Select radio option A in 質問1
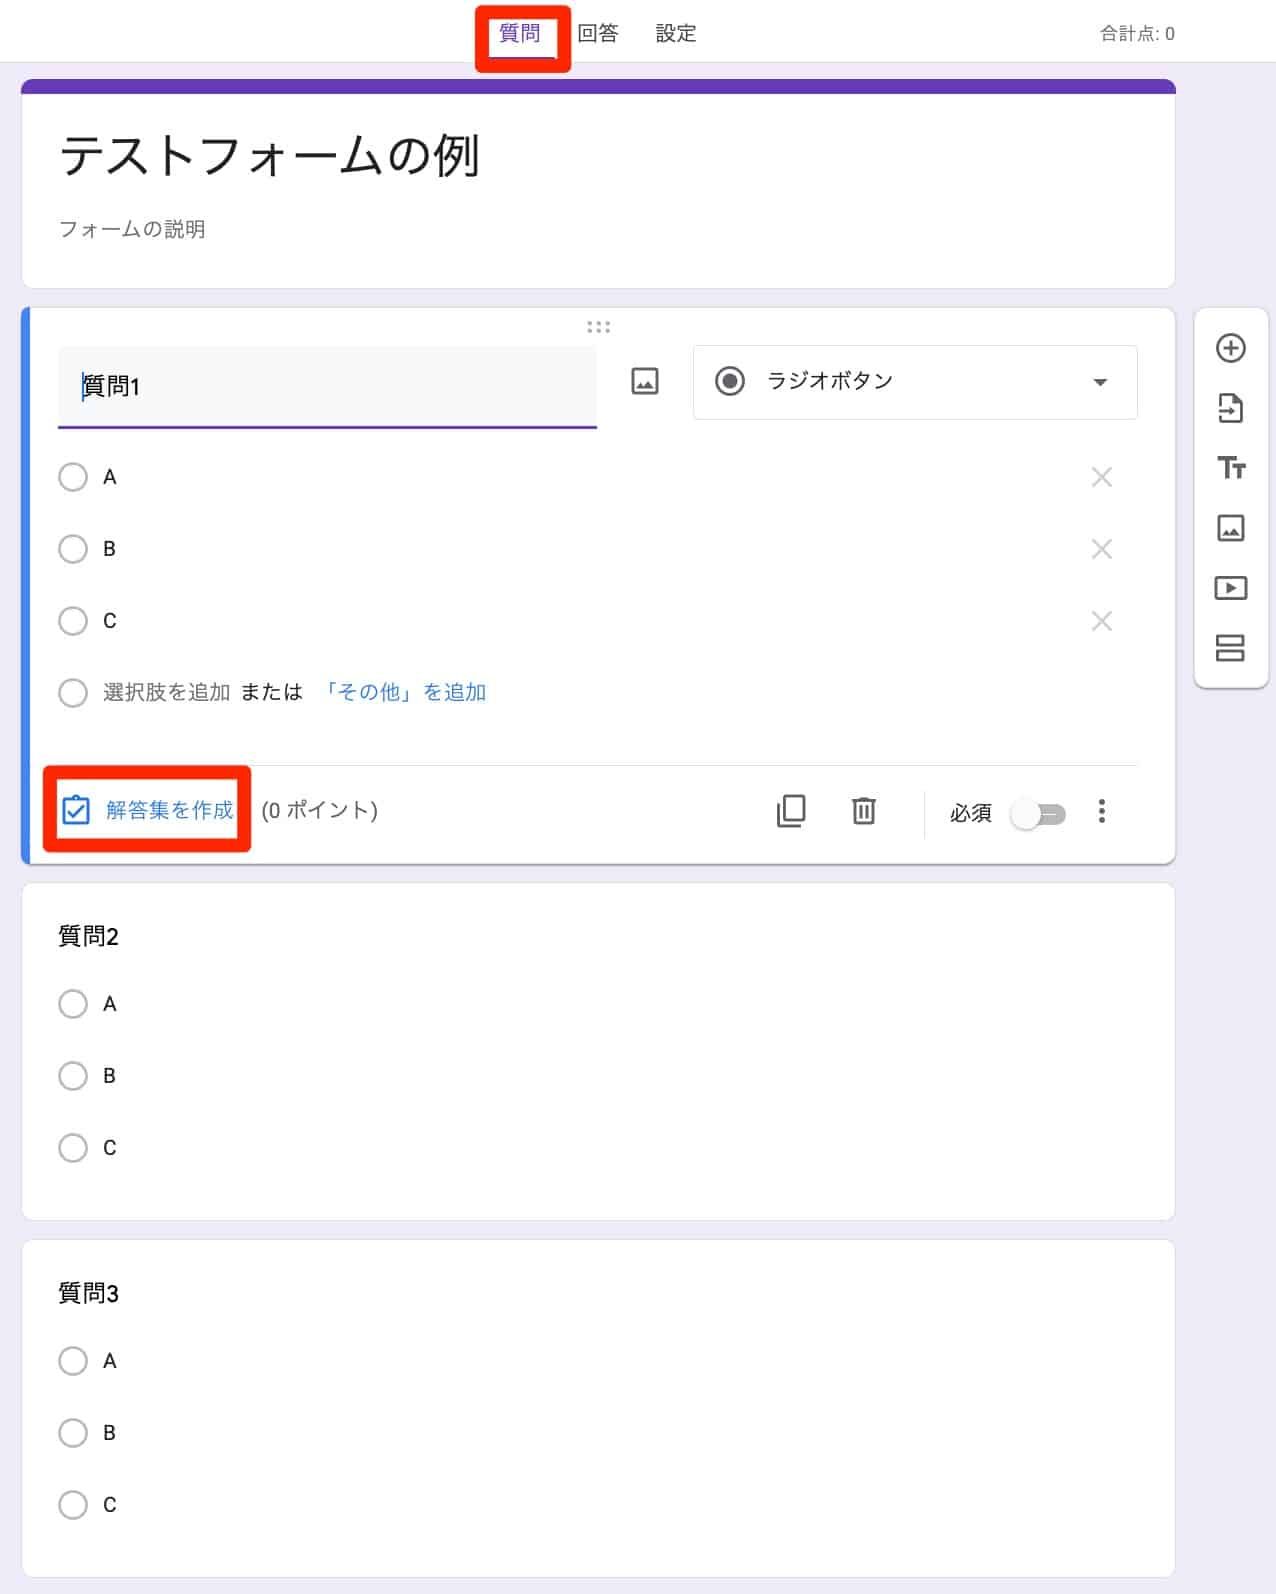The width and height of the screenshot is (1276, 1594). 73,477
